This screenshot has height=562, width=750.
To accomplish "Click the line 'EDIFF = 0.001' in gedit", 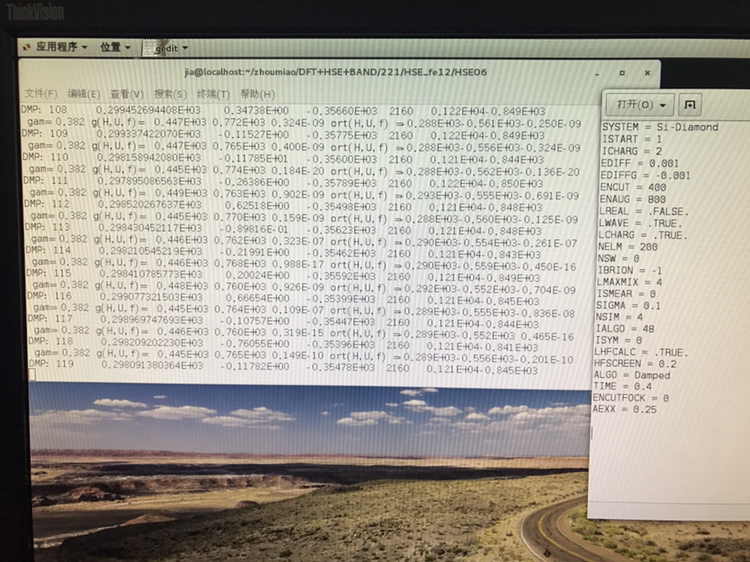I will 640,163.
